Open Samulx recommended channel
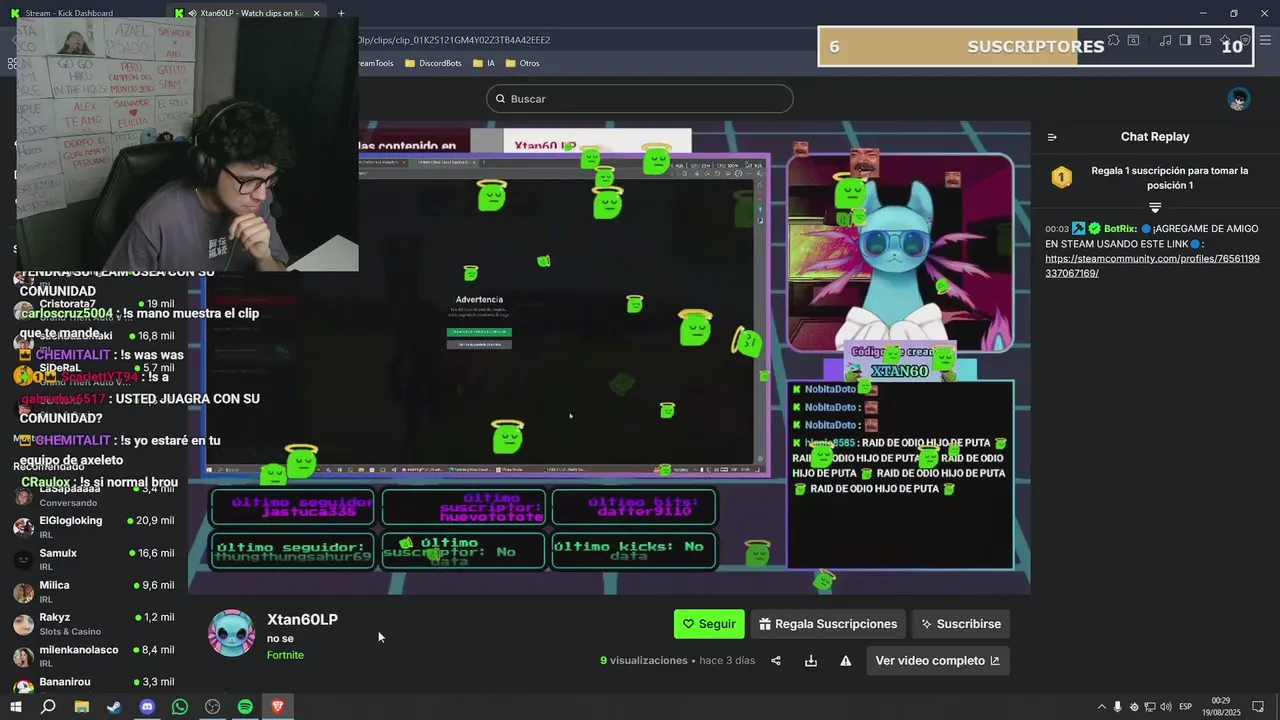1280x720 pixels. click(x=93, y=558)
